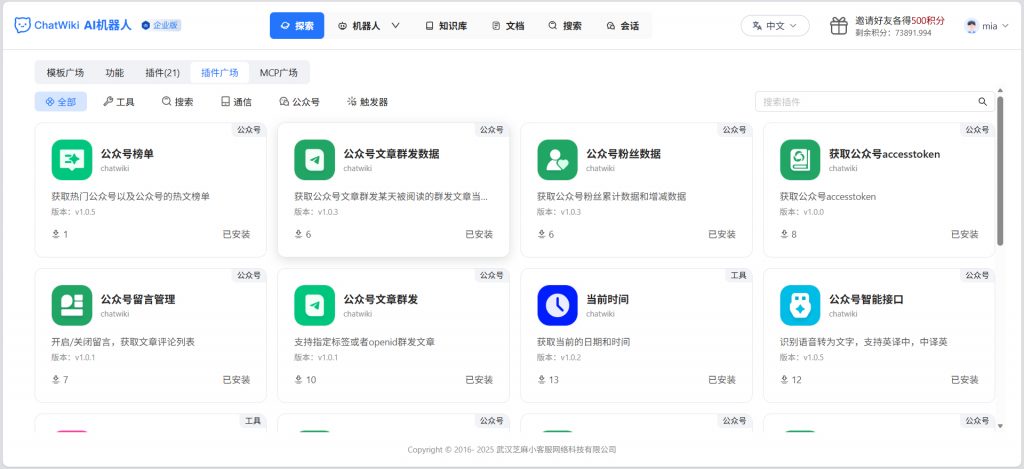Switch to the 插件(21) tab
The image size is (1024, 469).
[x=163, y=73]
